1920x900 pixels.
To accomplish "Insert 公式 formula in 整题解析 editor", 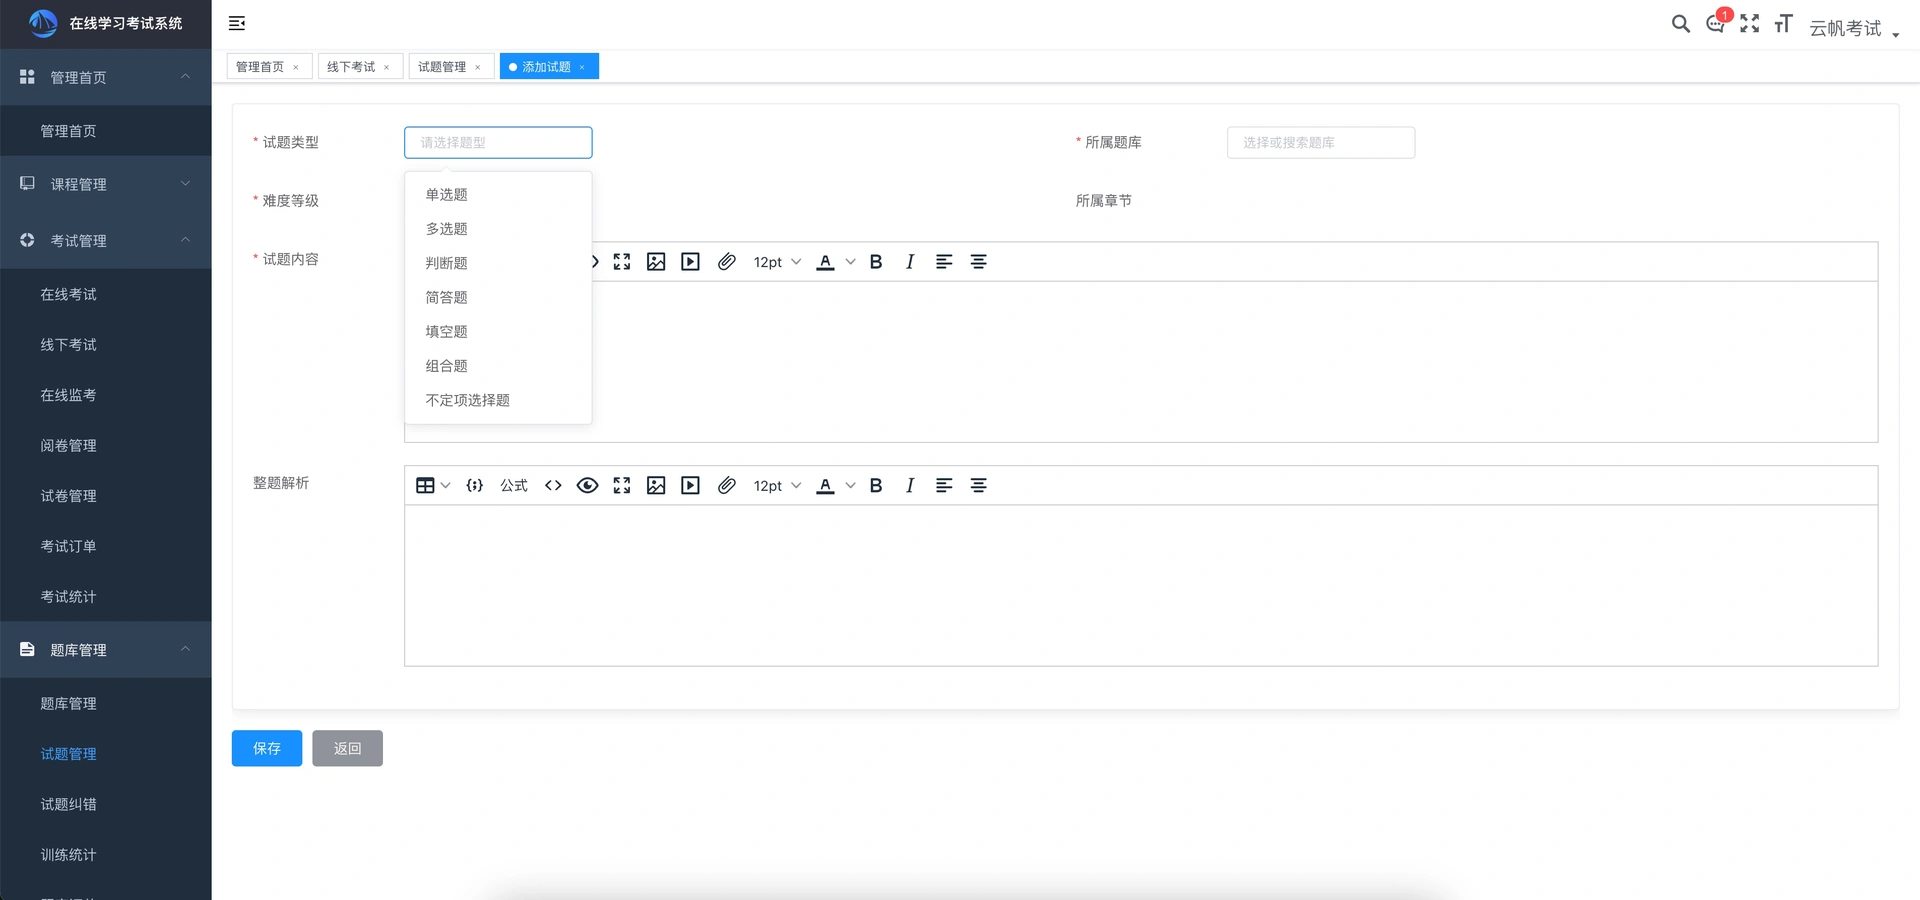I will (514, 485).
